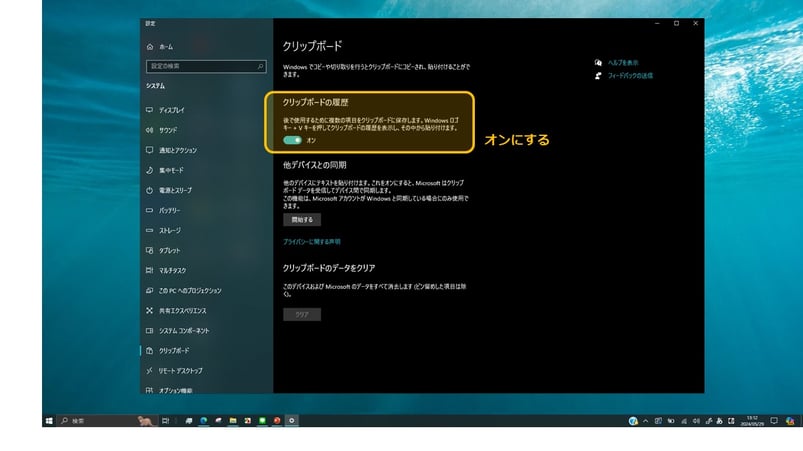Viewport: 803px width, 451px height.
Task: Click the IME あ indicator in the tray
Action: [x=720, y=421]
